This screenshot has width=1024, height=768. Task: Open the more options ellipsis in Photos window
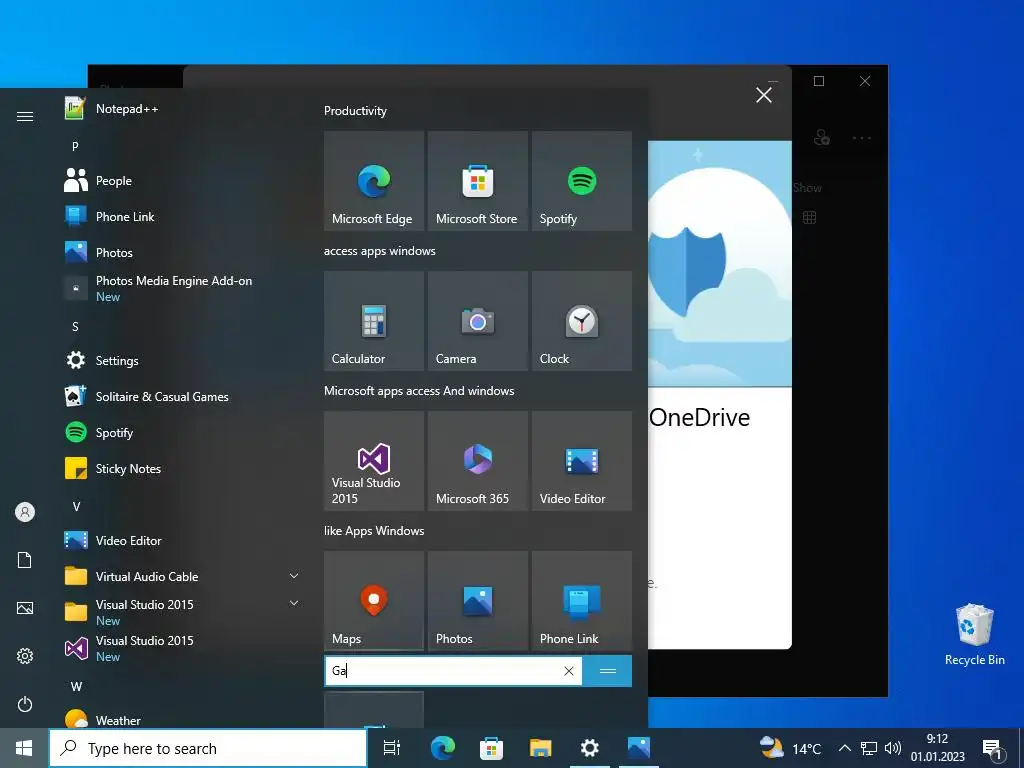click(x=861, y=138)
